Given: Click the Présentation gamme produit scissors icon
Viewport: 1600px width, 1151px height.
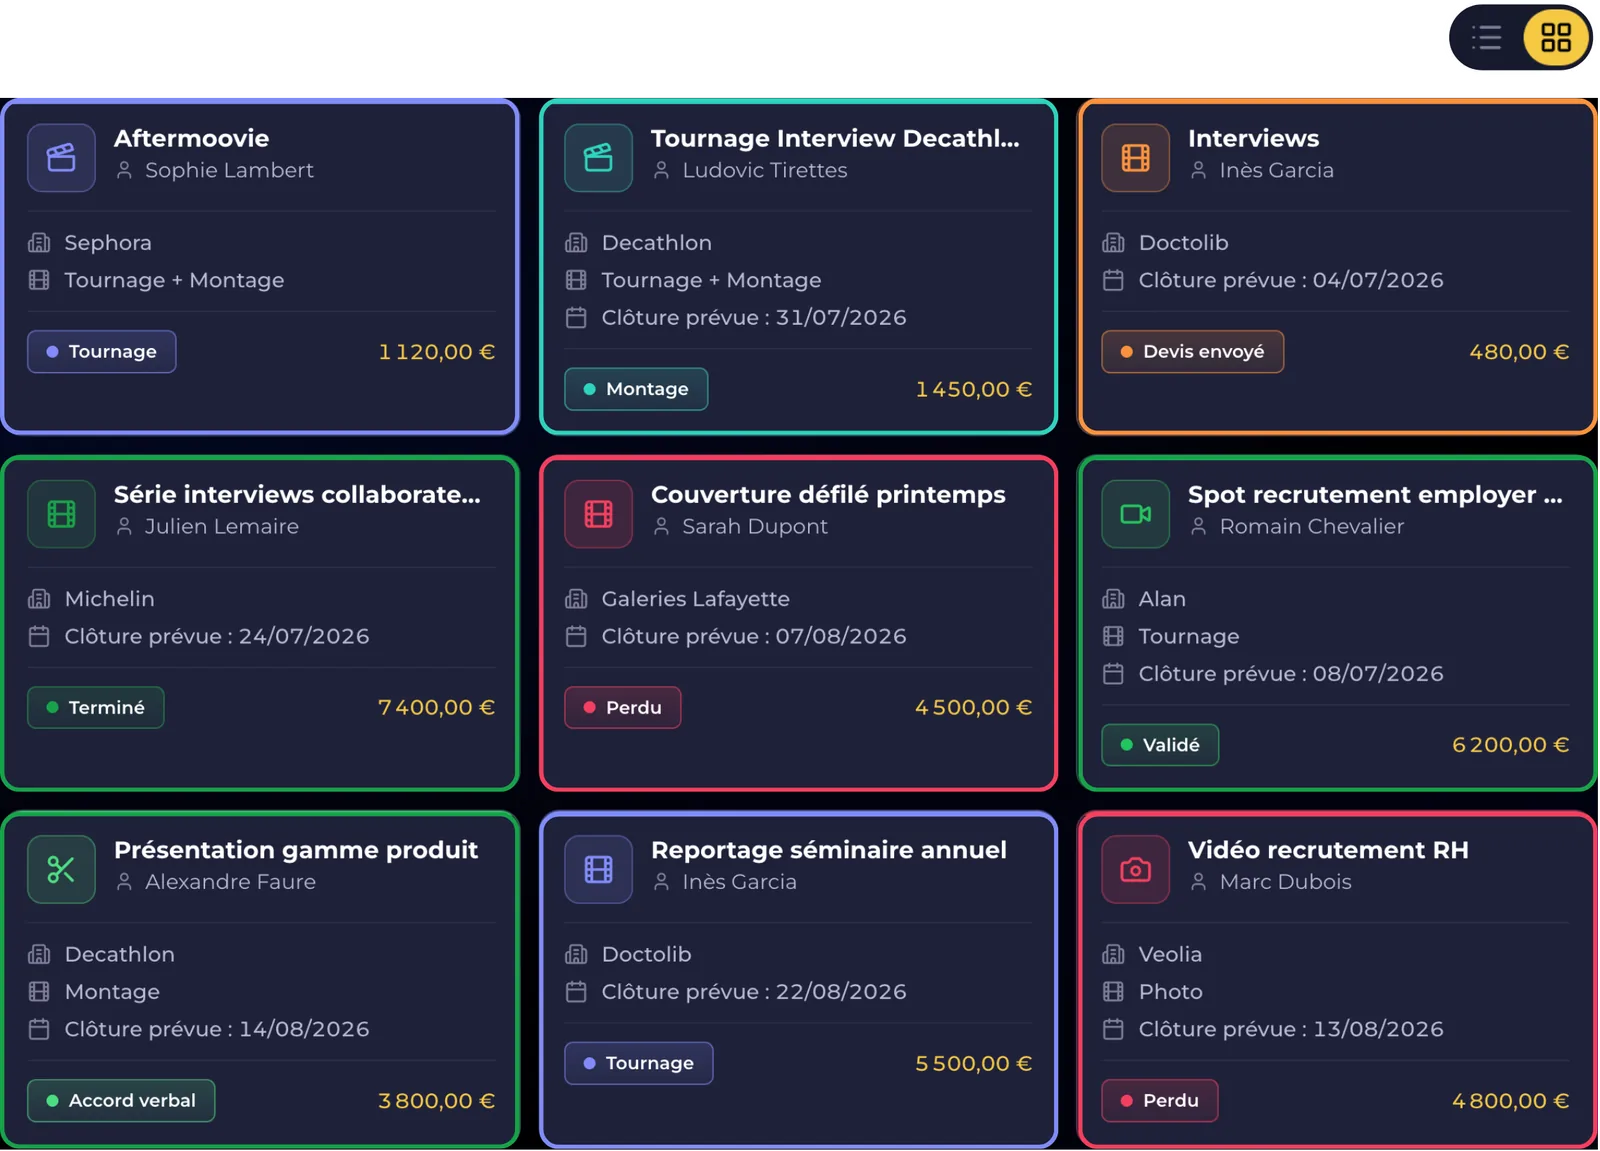Looking at the screenshot, I should pos(61,870).
